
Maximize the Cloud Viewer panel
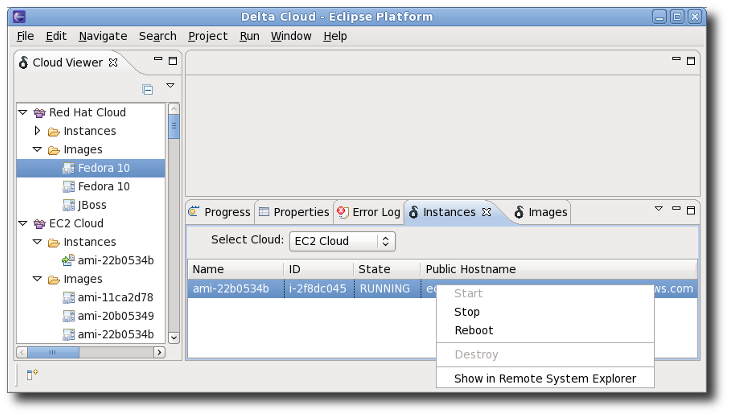[173, 61]
